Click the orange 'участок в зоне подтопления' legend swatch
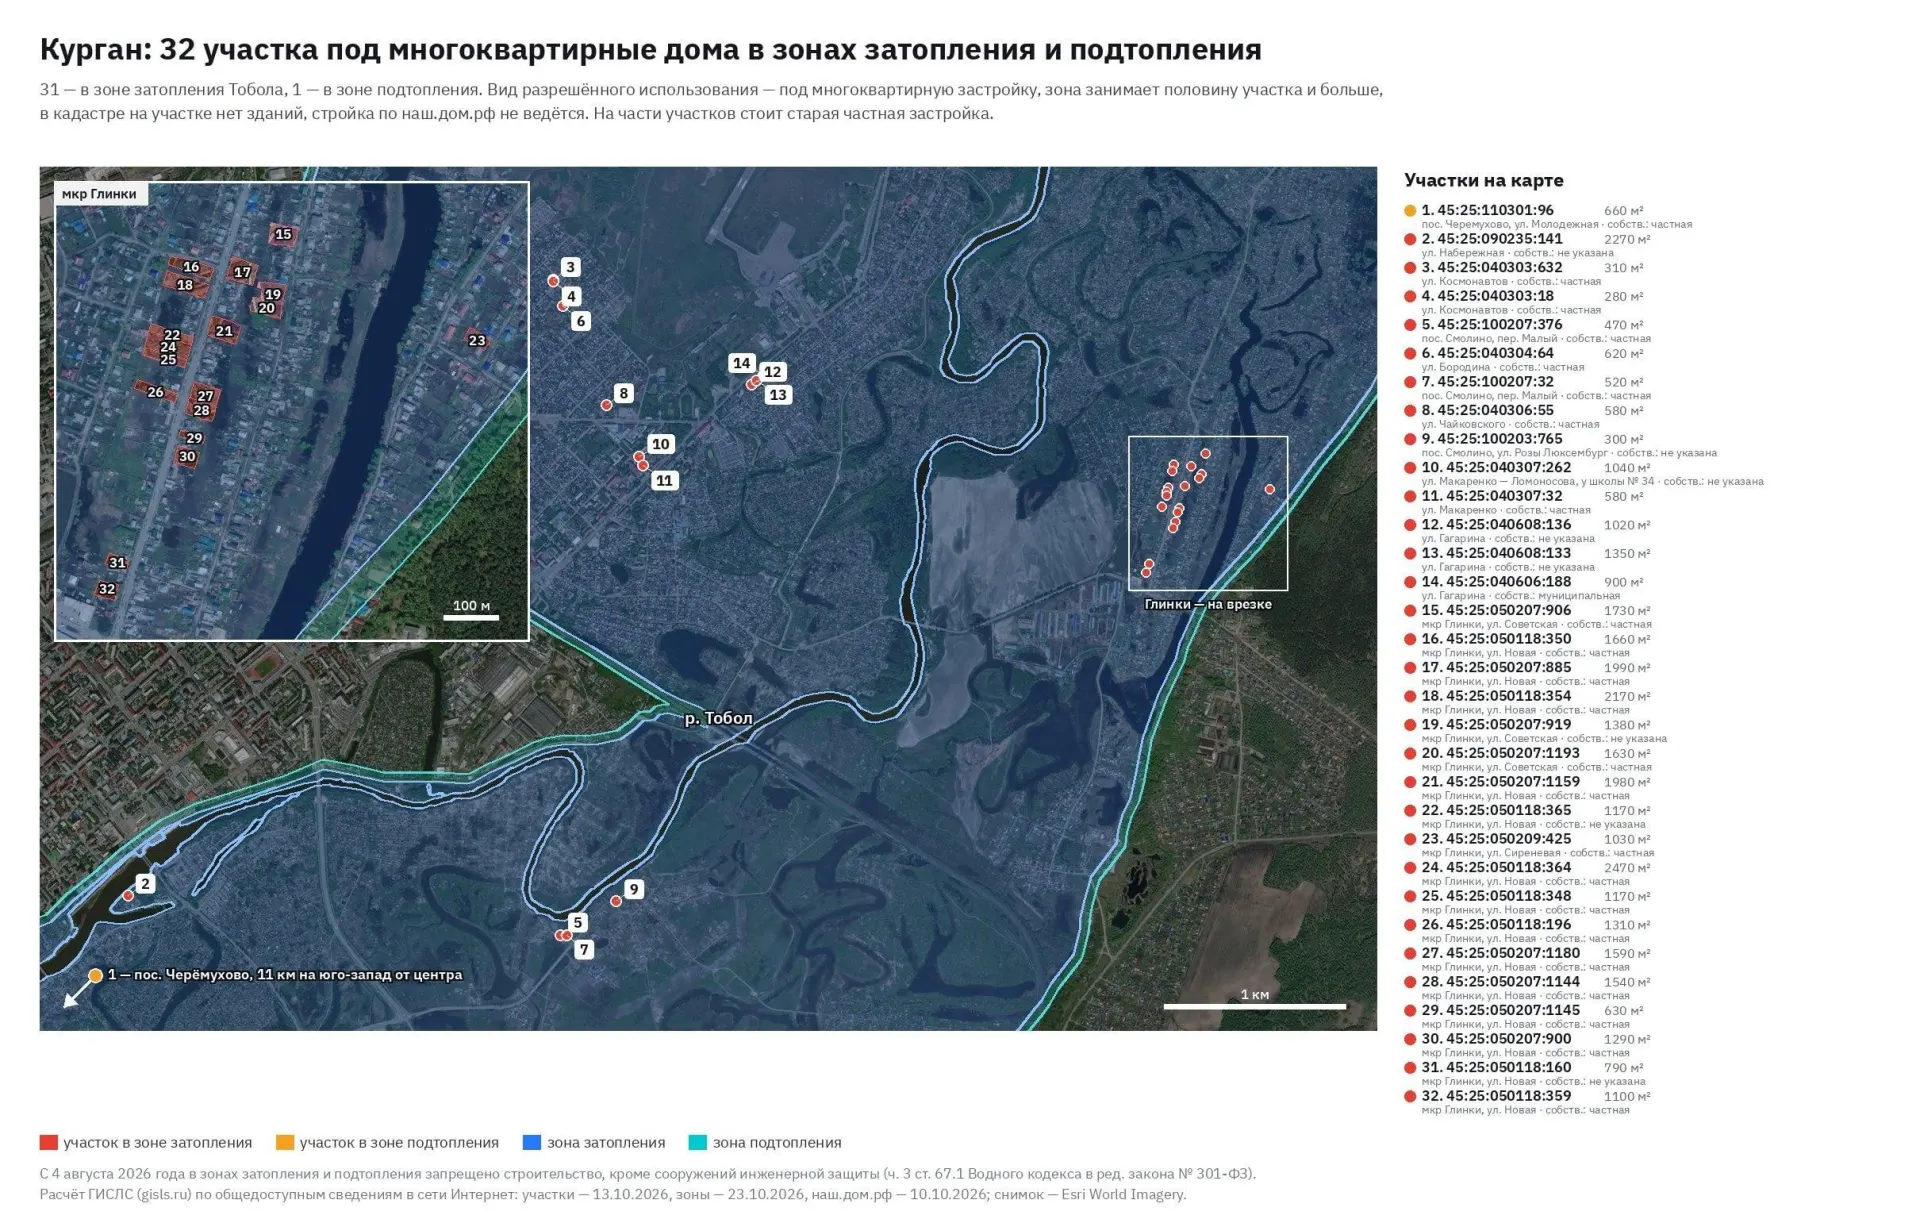1920x1219 pixels. pyautogui.click(x=285, y=1142)
